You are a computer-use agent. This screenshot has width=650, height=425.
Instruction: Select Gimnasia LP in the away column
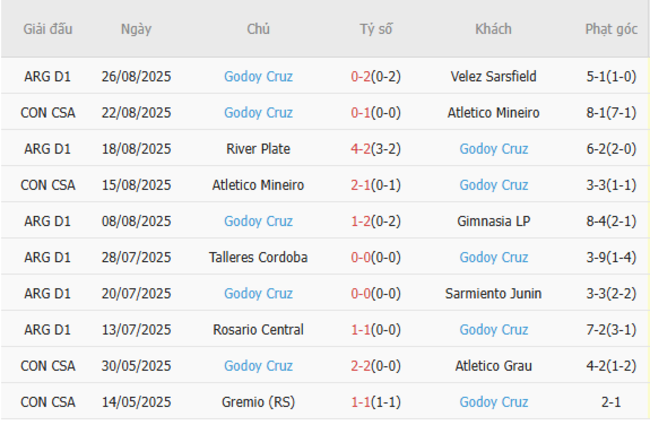point(493,221)
